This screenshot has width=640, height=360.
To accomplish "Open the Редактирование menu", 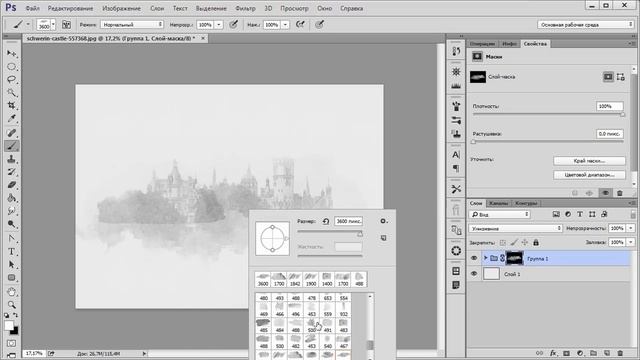I will tap(70, 8).
